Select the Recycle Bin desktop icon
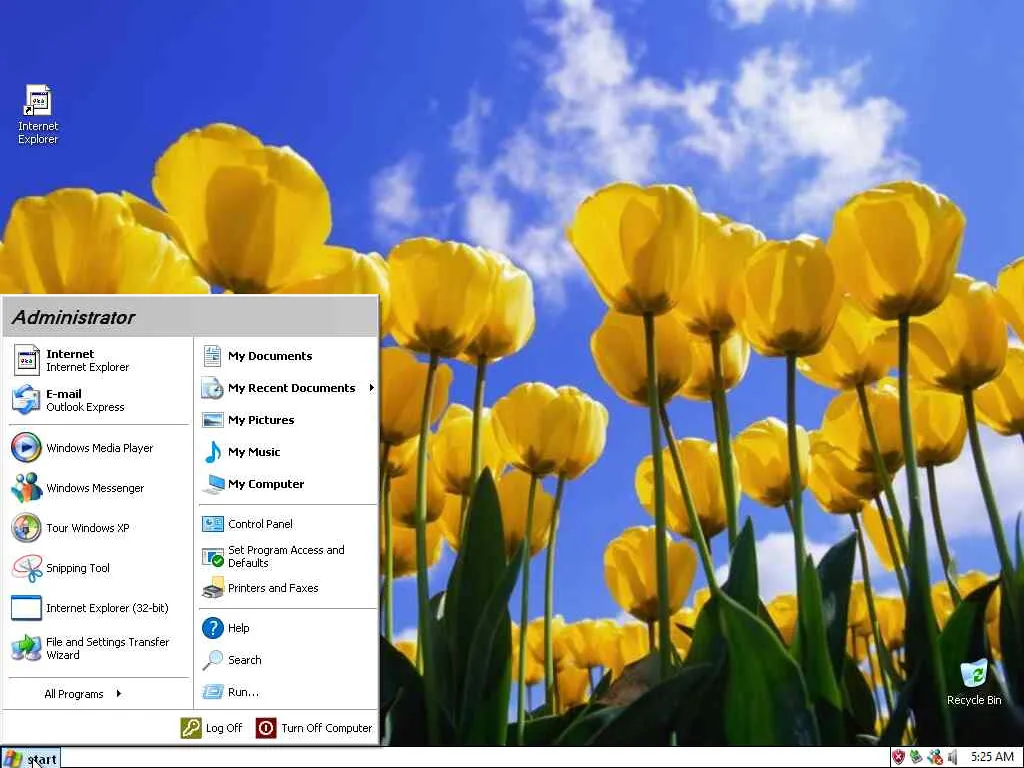1024x768 pixels. pos(974,682)
